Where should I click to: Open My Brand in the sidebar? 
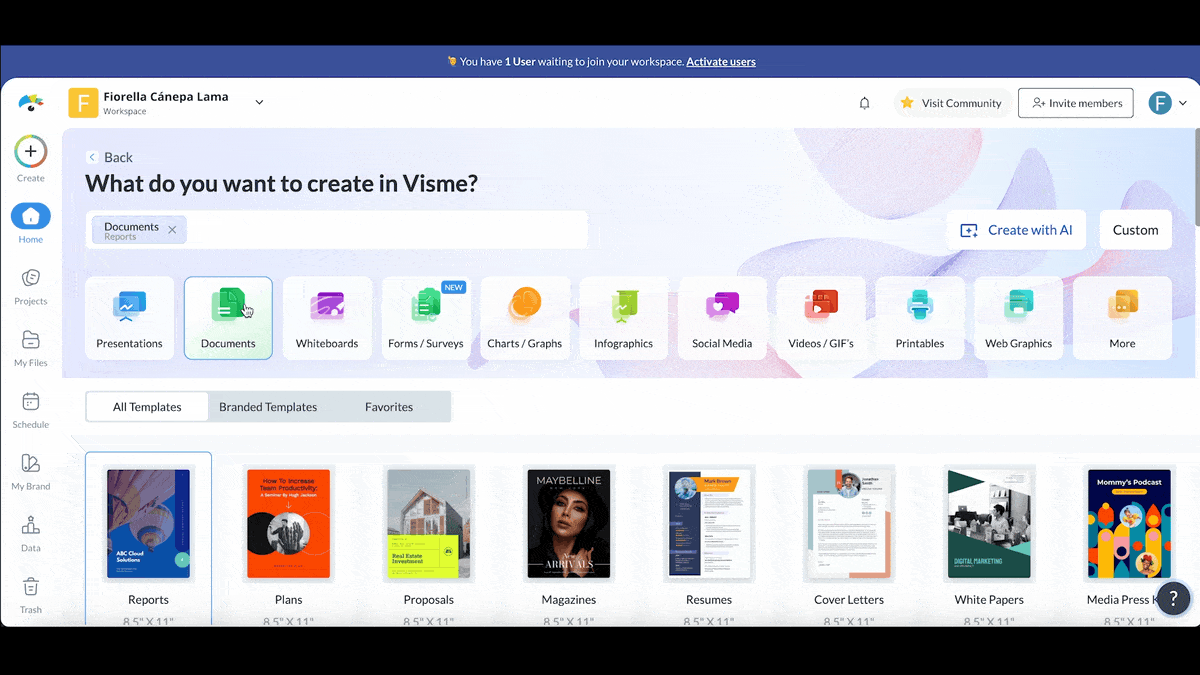point(30,464)
